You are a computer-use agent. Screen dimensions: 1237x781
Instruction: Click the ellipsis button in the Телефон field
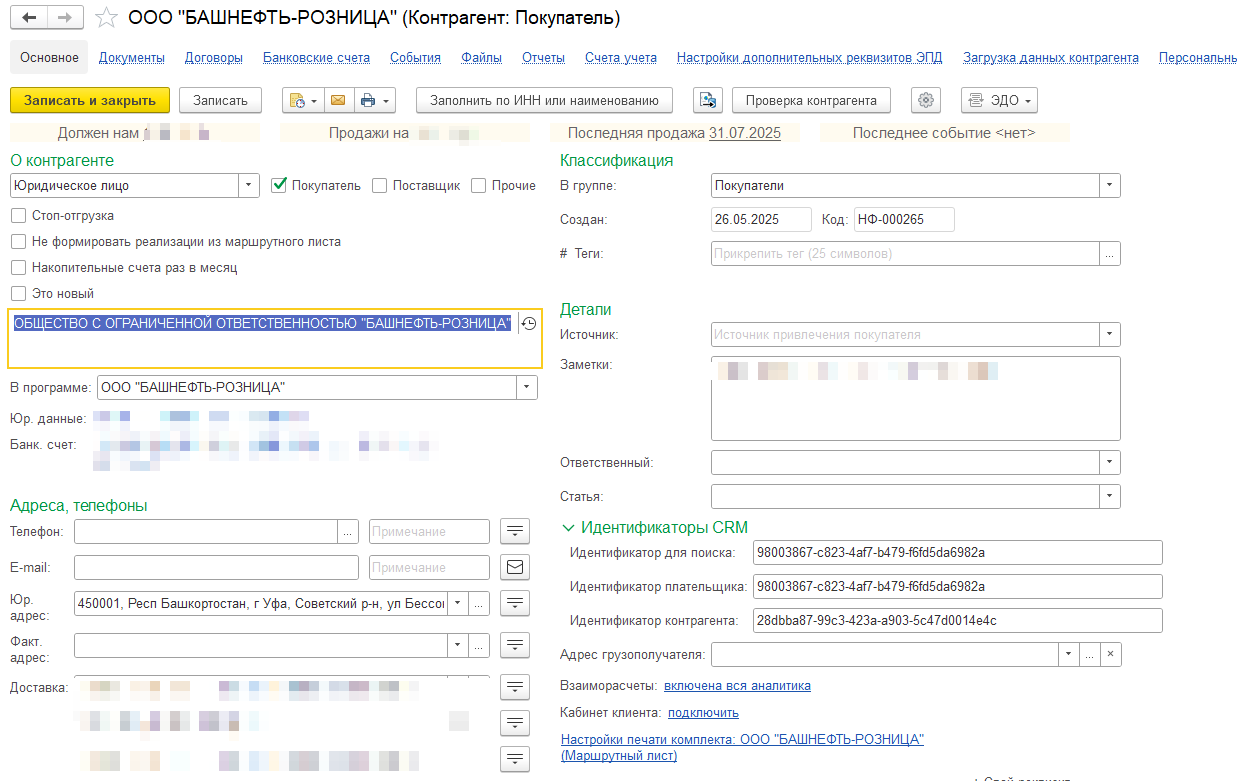348,532
